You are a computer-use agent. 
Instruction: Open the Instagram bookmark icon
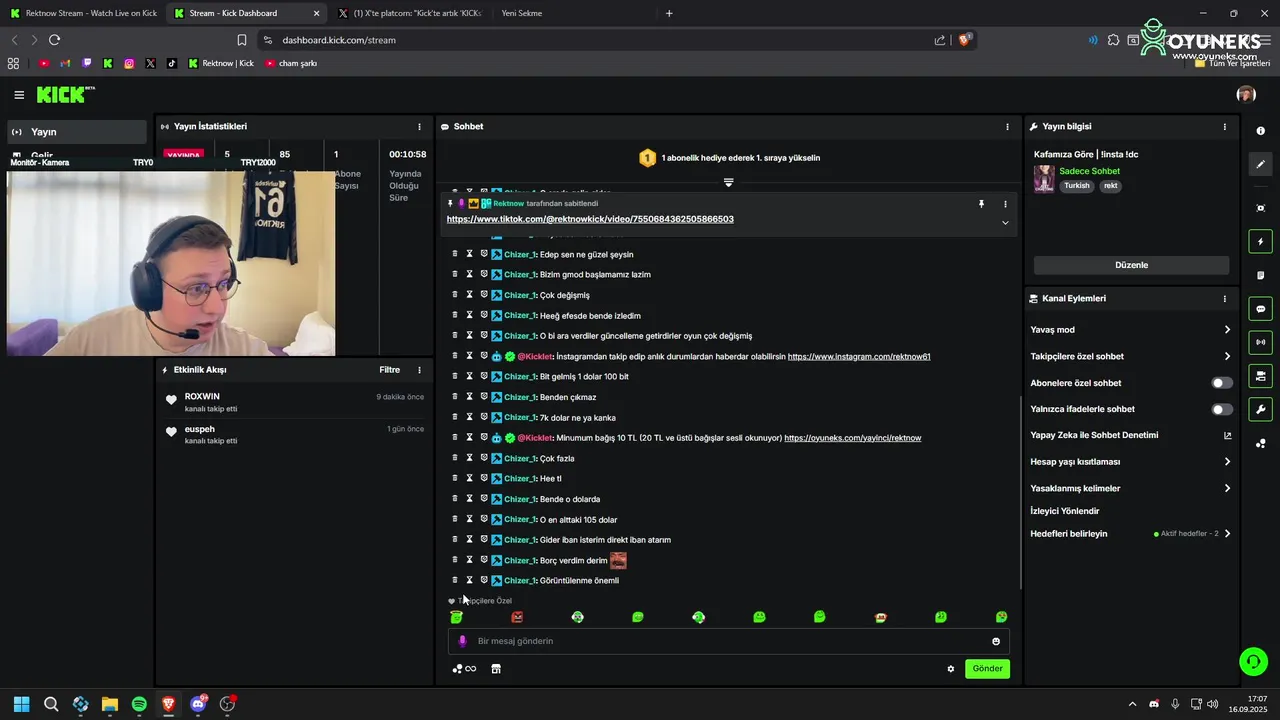point(129,63)
